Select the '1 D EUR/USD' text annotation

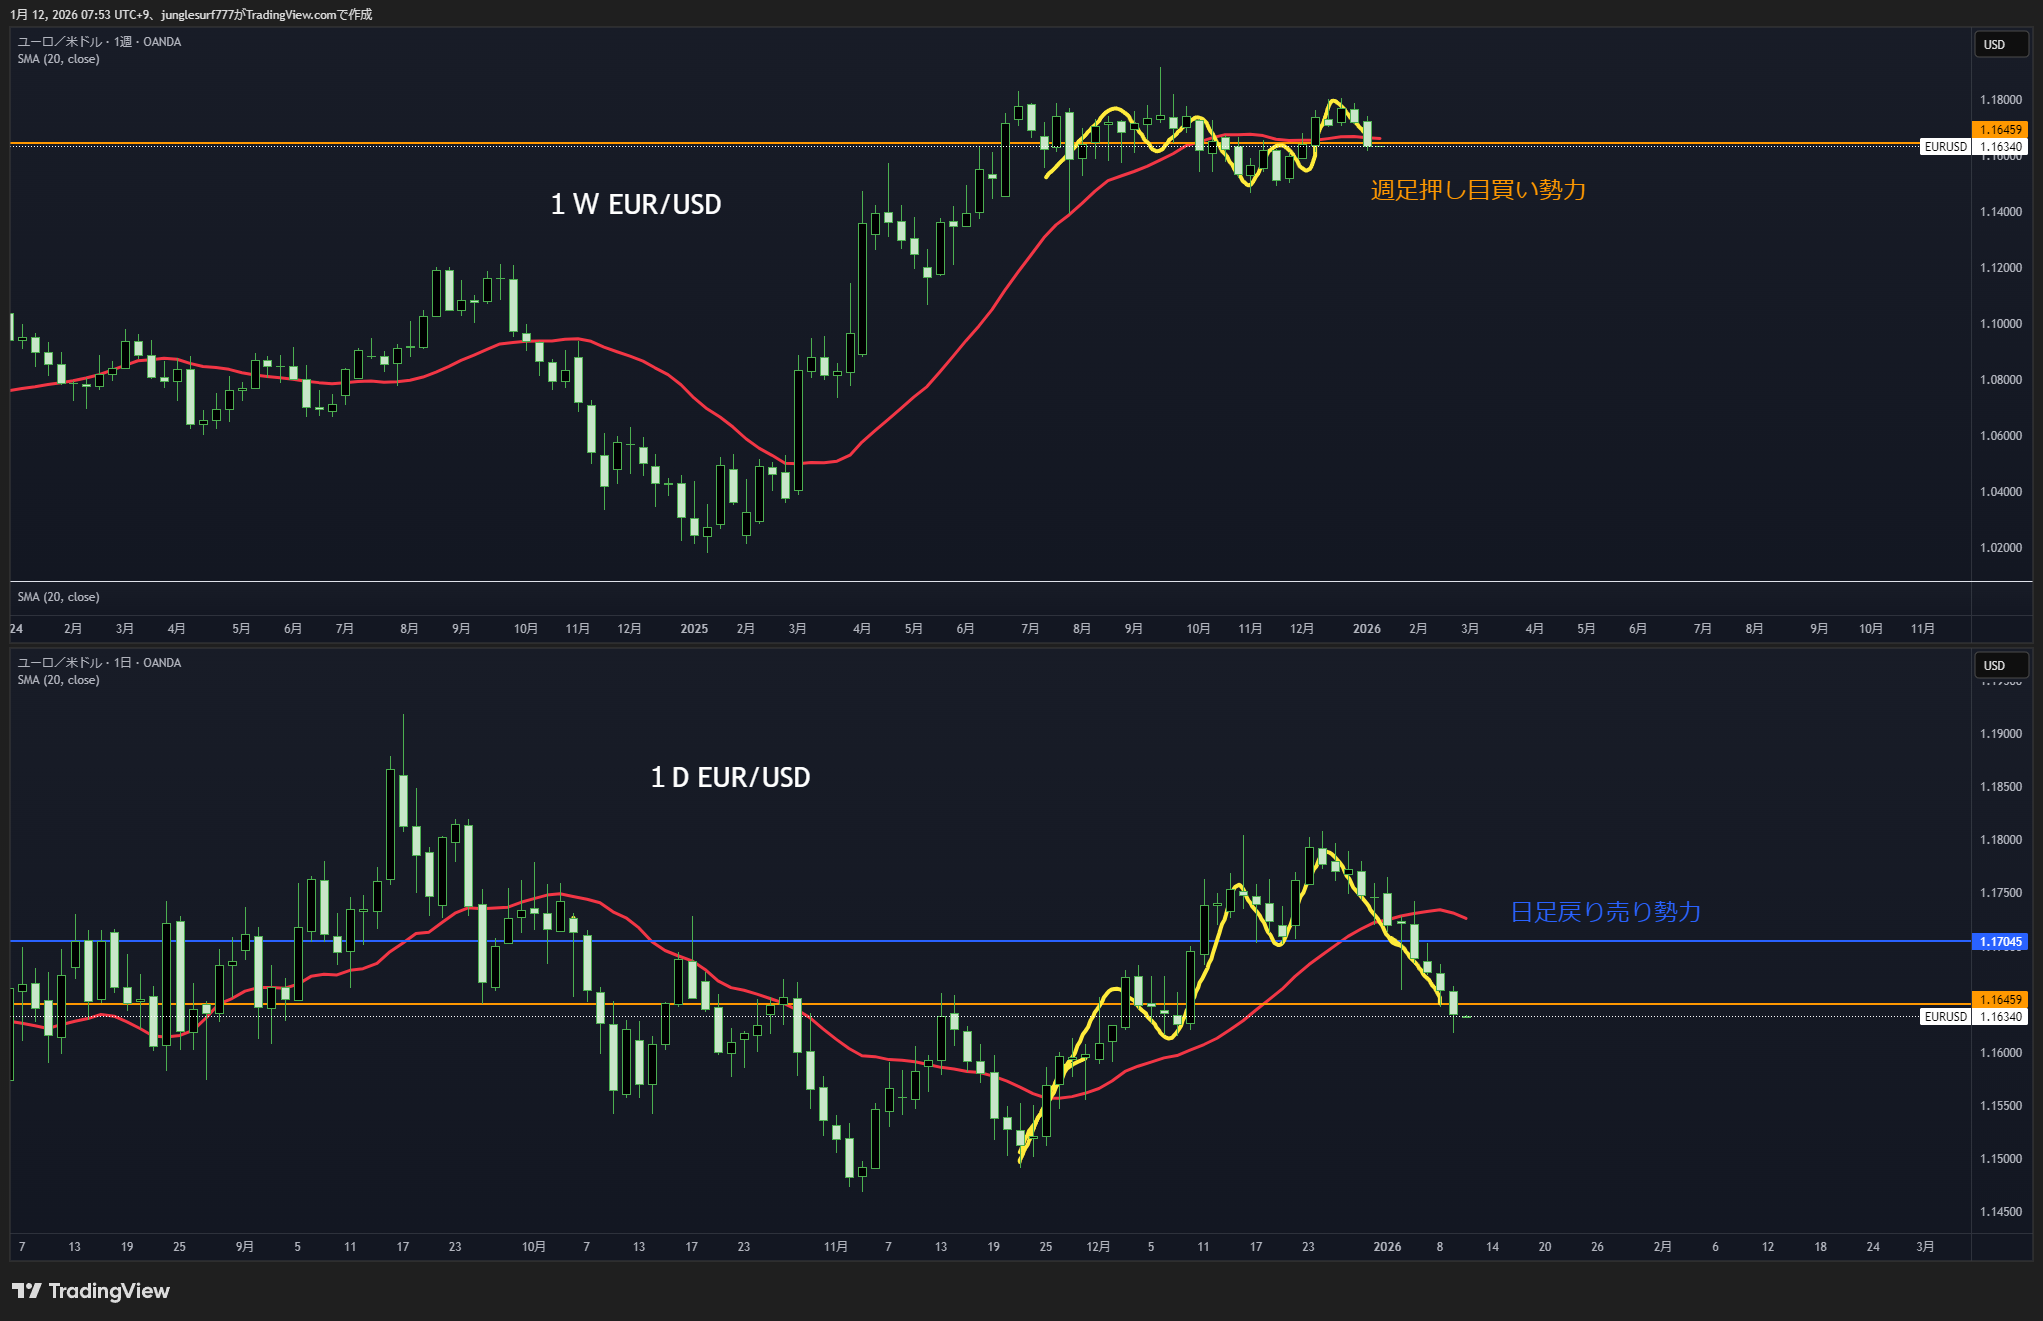point(730,778)
